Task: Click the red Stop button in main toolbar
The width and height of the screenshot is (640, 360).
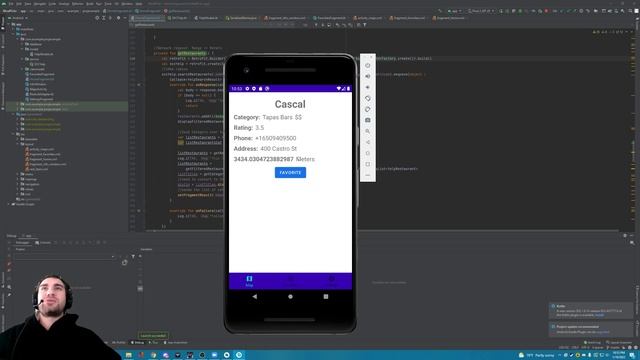Action: (546, 11)
